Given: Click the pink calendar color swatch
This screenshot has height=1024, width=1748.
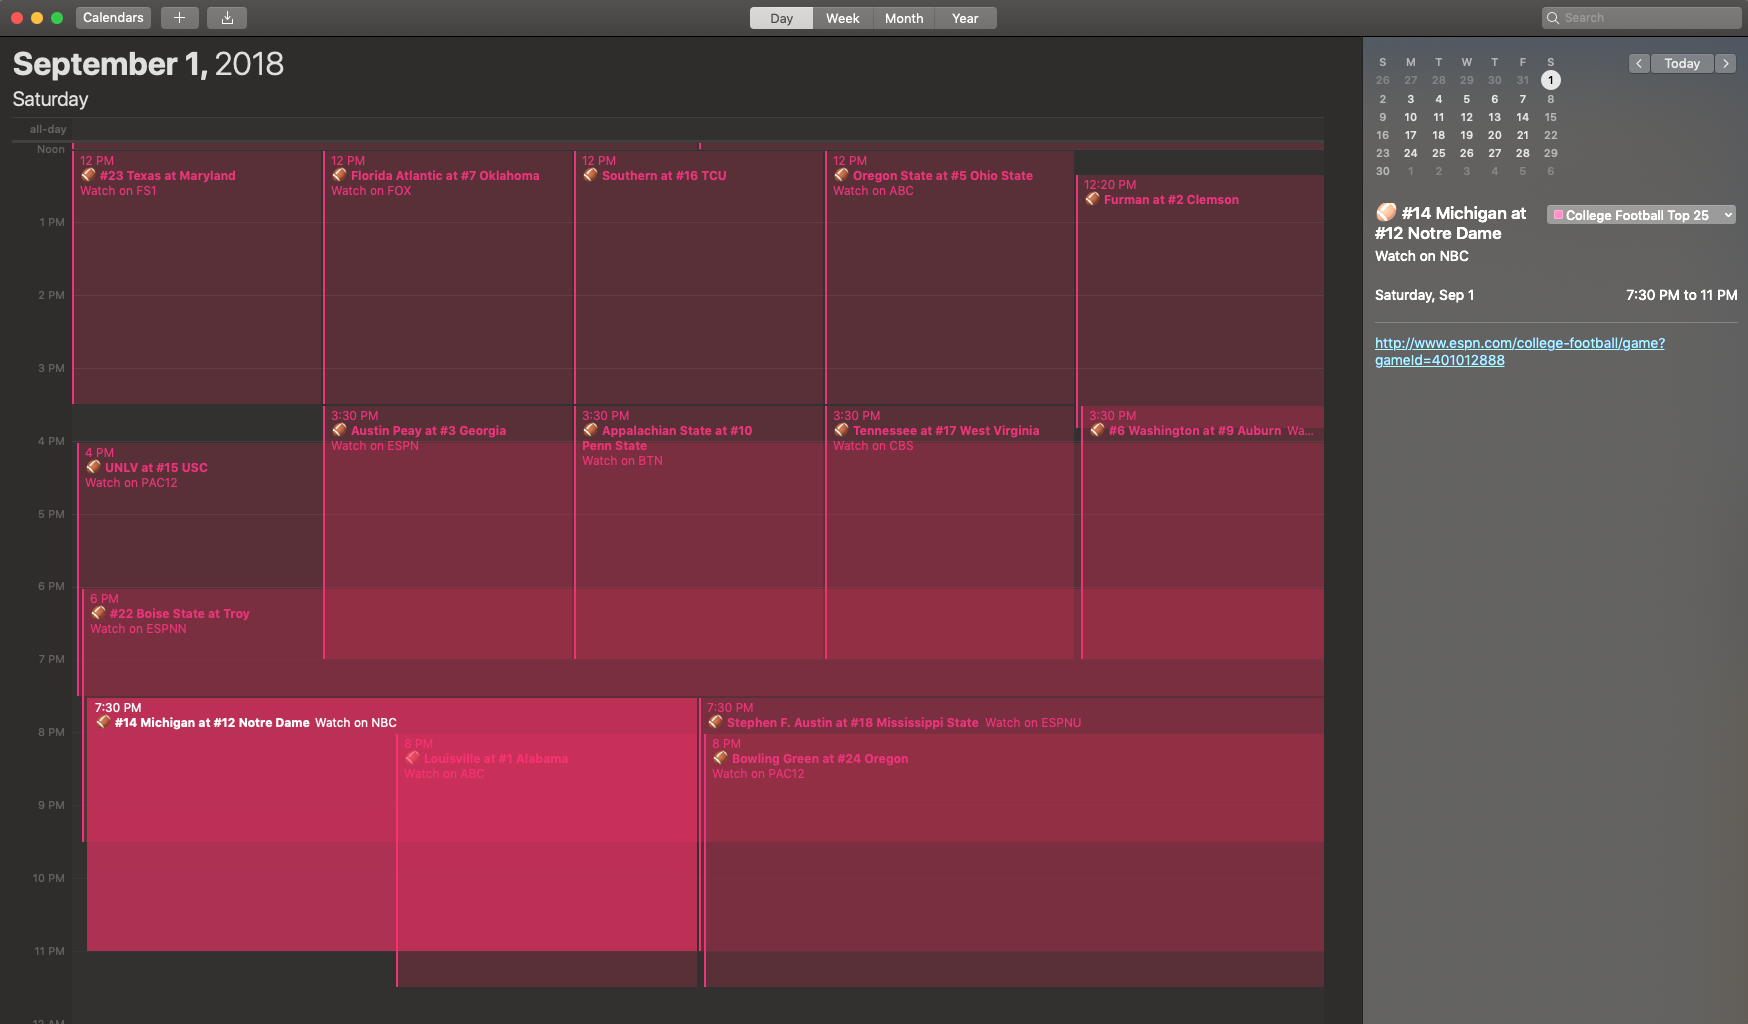Looking at the screenshot, I should click(x=1558, y=215).
